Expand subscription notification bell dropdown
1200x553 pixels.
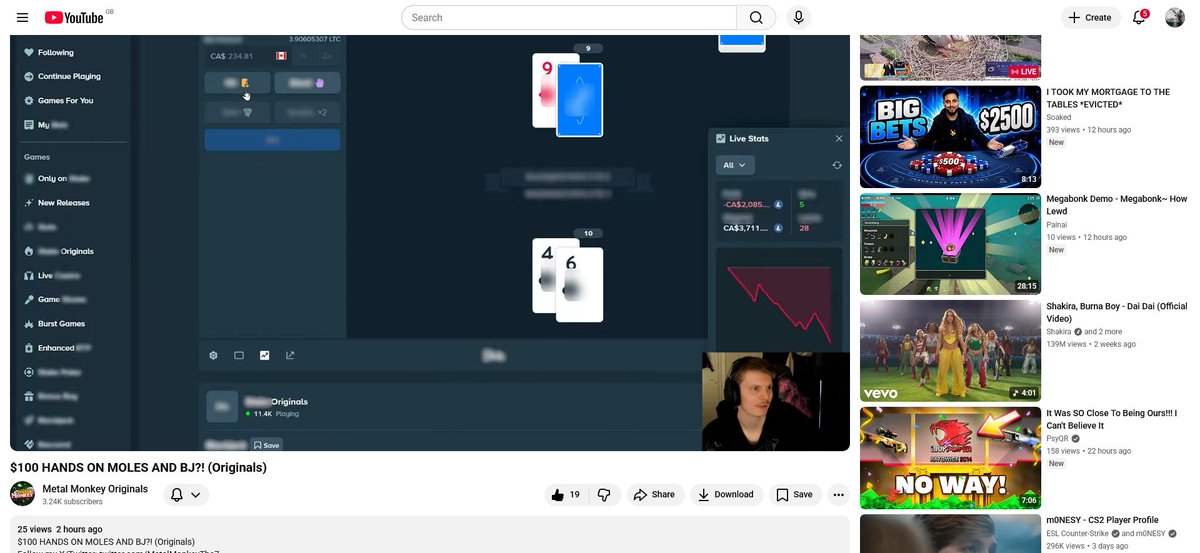click(186, 494)
